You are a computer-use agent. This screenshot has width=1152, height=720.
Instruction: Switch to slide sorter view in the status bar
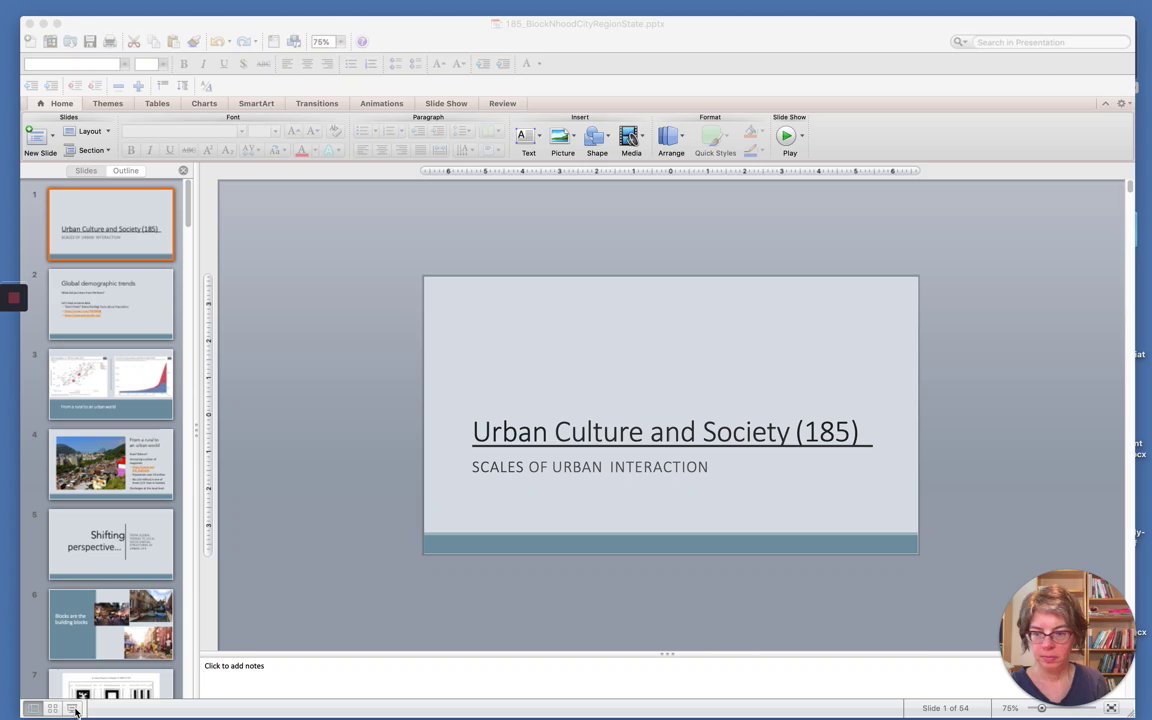tap(53, 708)
